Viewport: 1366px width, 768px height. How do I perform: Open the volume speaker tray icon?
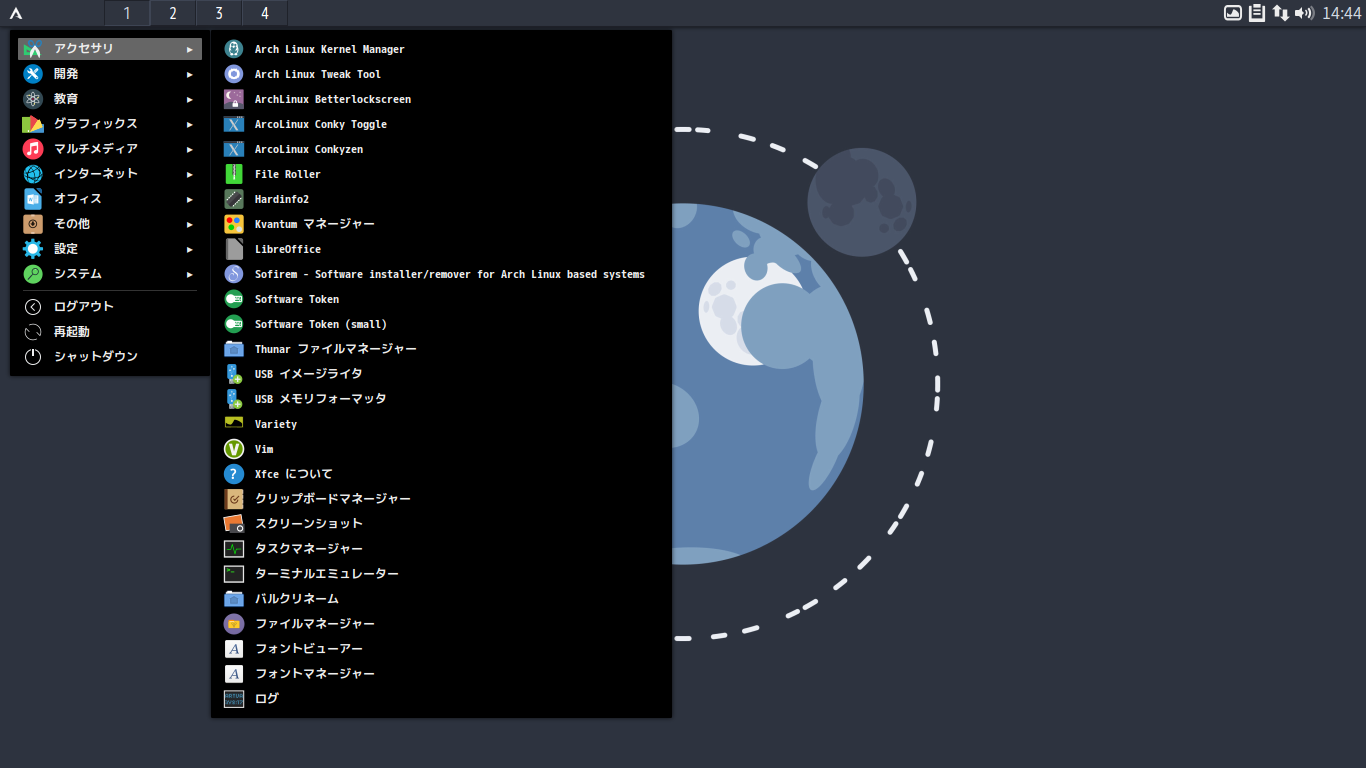coord(1304,13)
